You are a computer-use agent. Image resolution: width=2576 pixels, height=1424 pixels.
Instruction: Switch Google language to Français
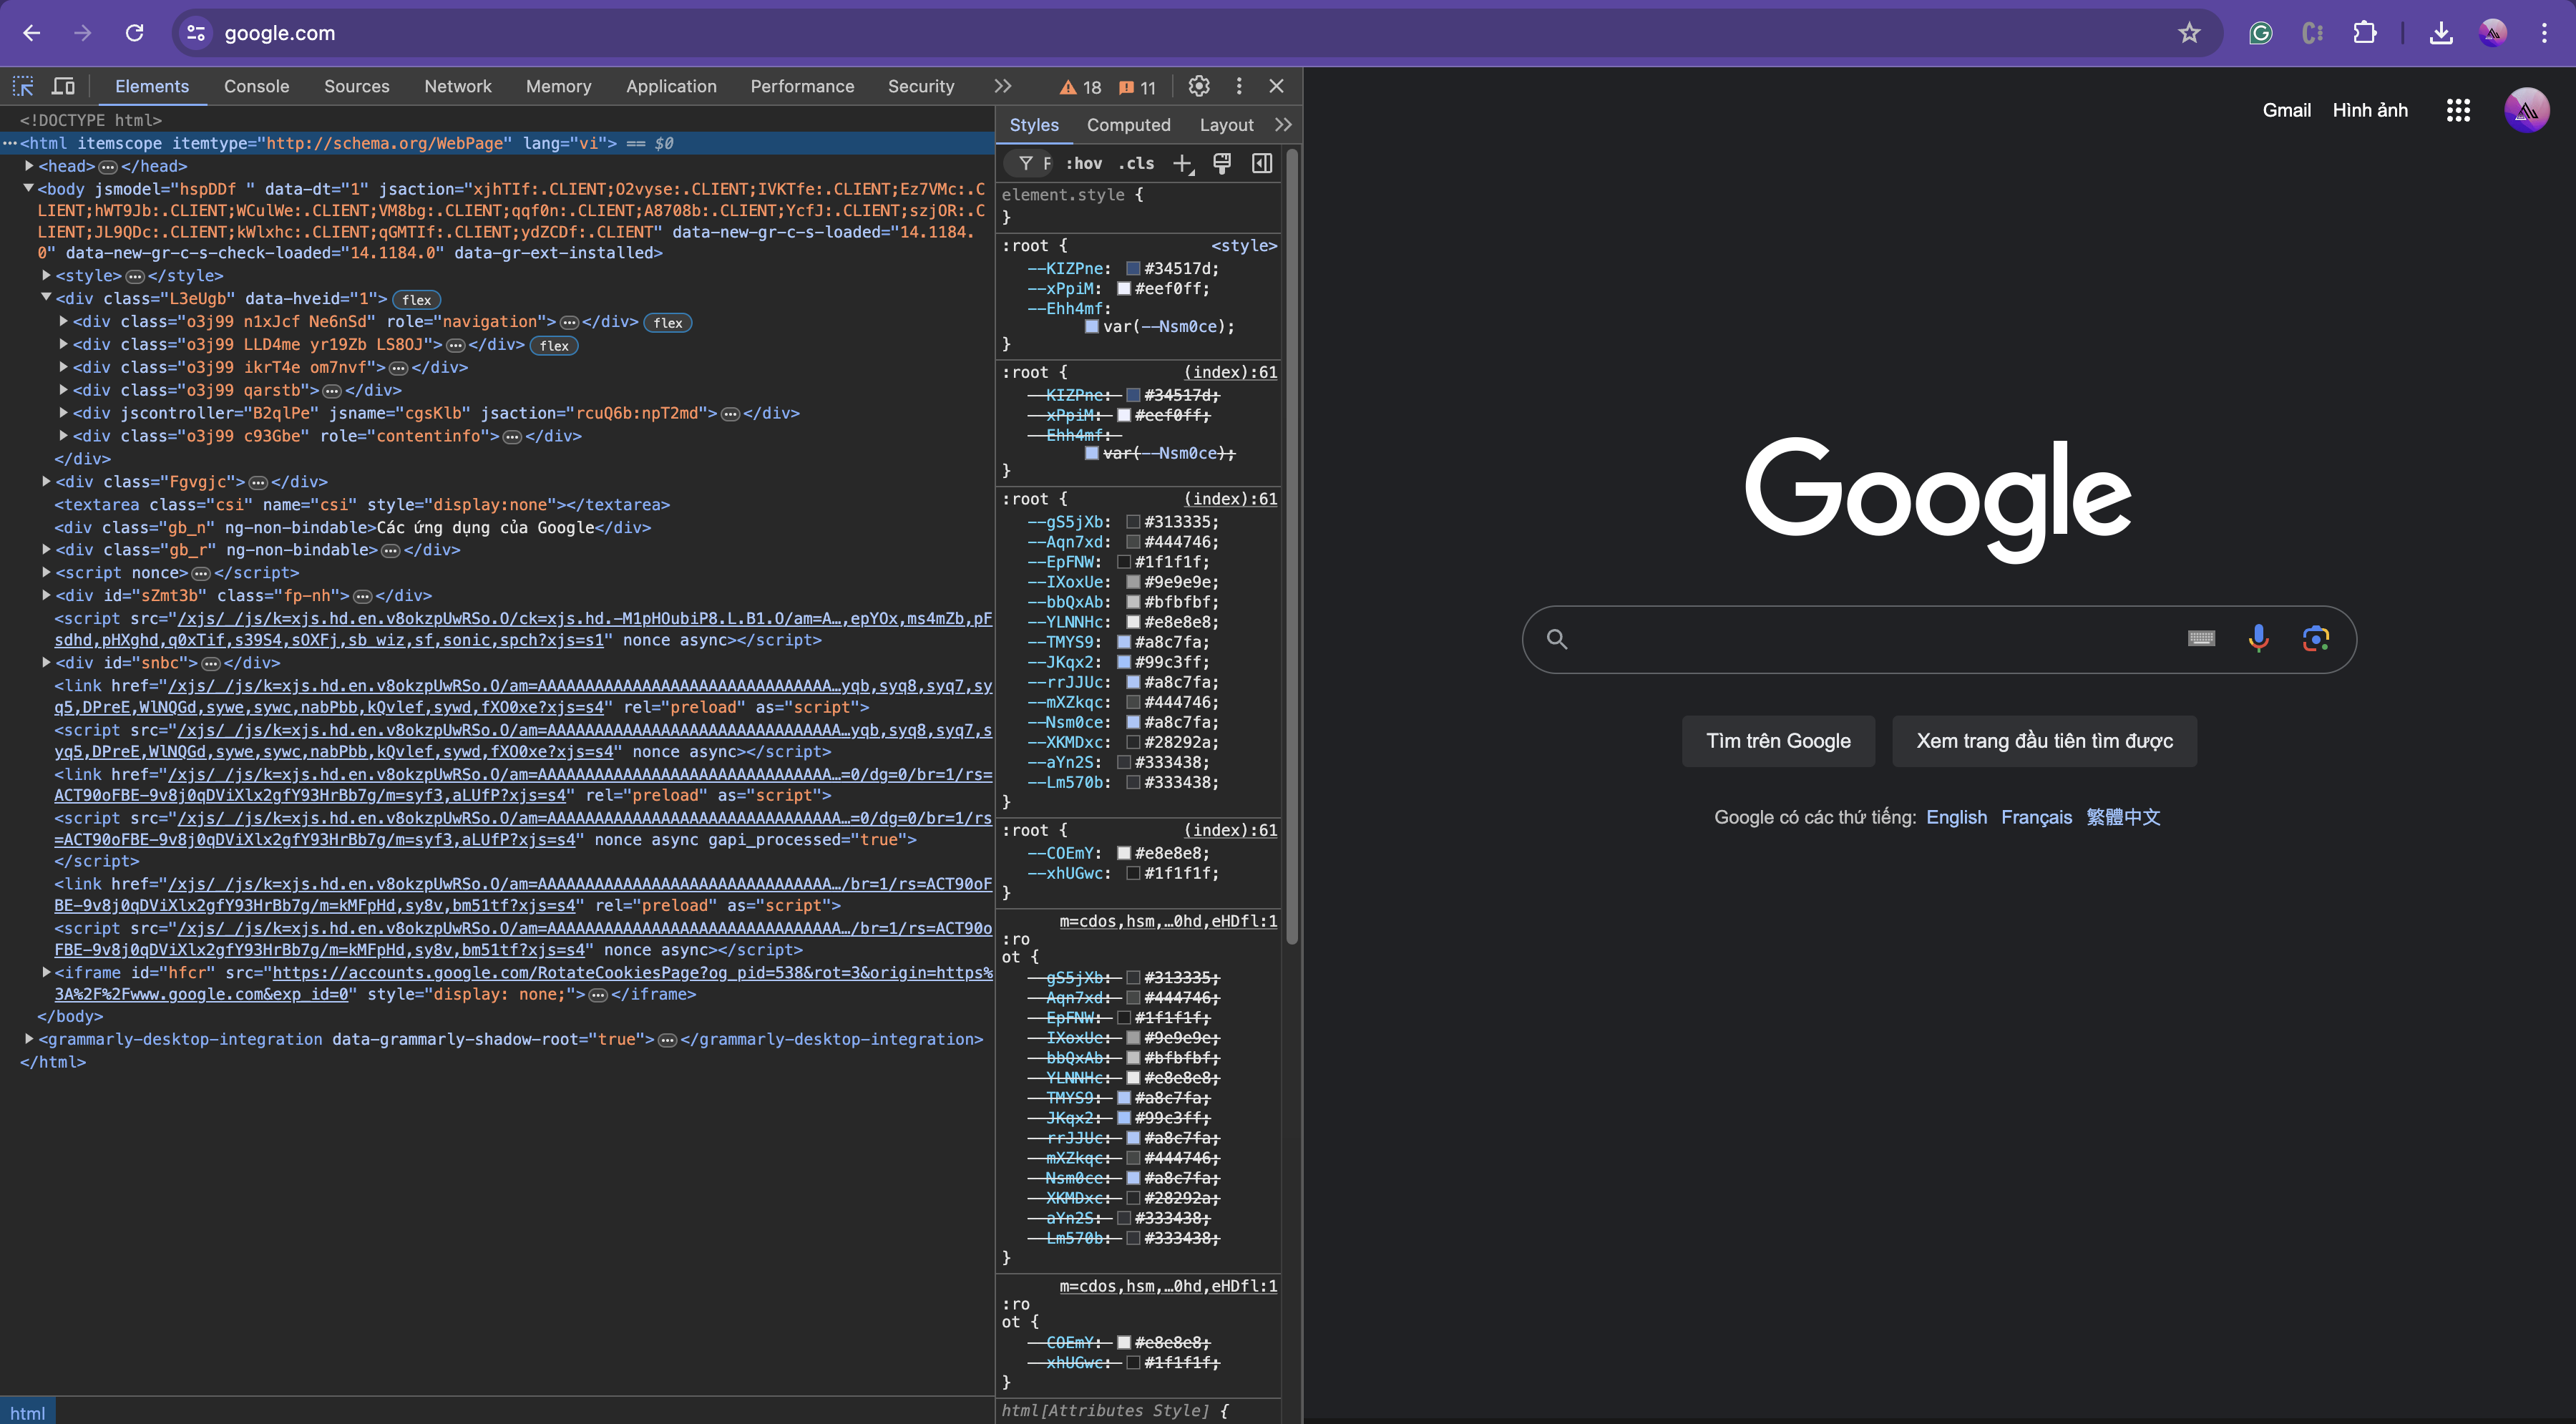pyautogui.click(x=2036, y=817)
